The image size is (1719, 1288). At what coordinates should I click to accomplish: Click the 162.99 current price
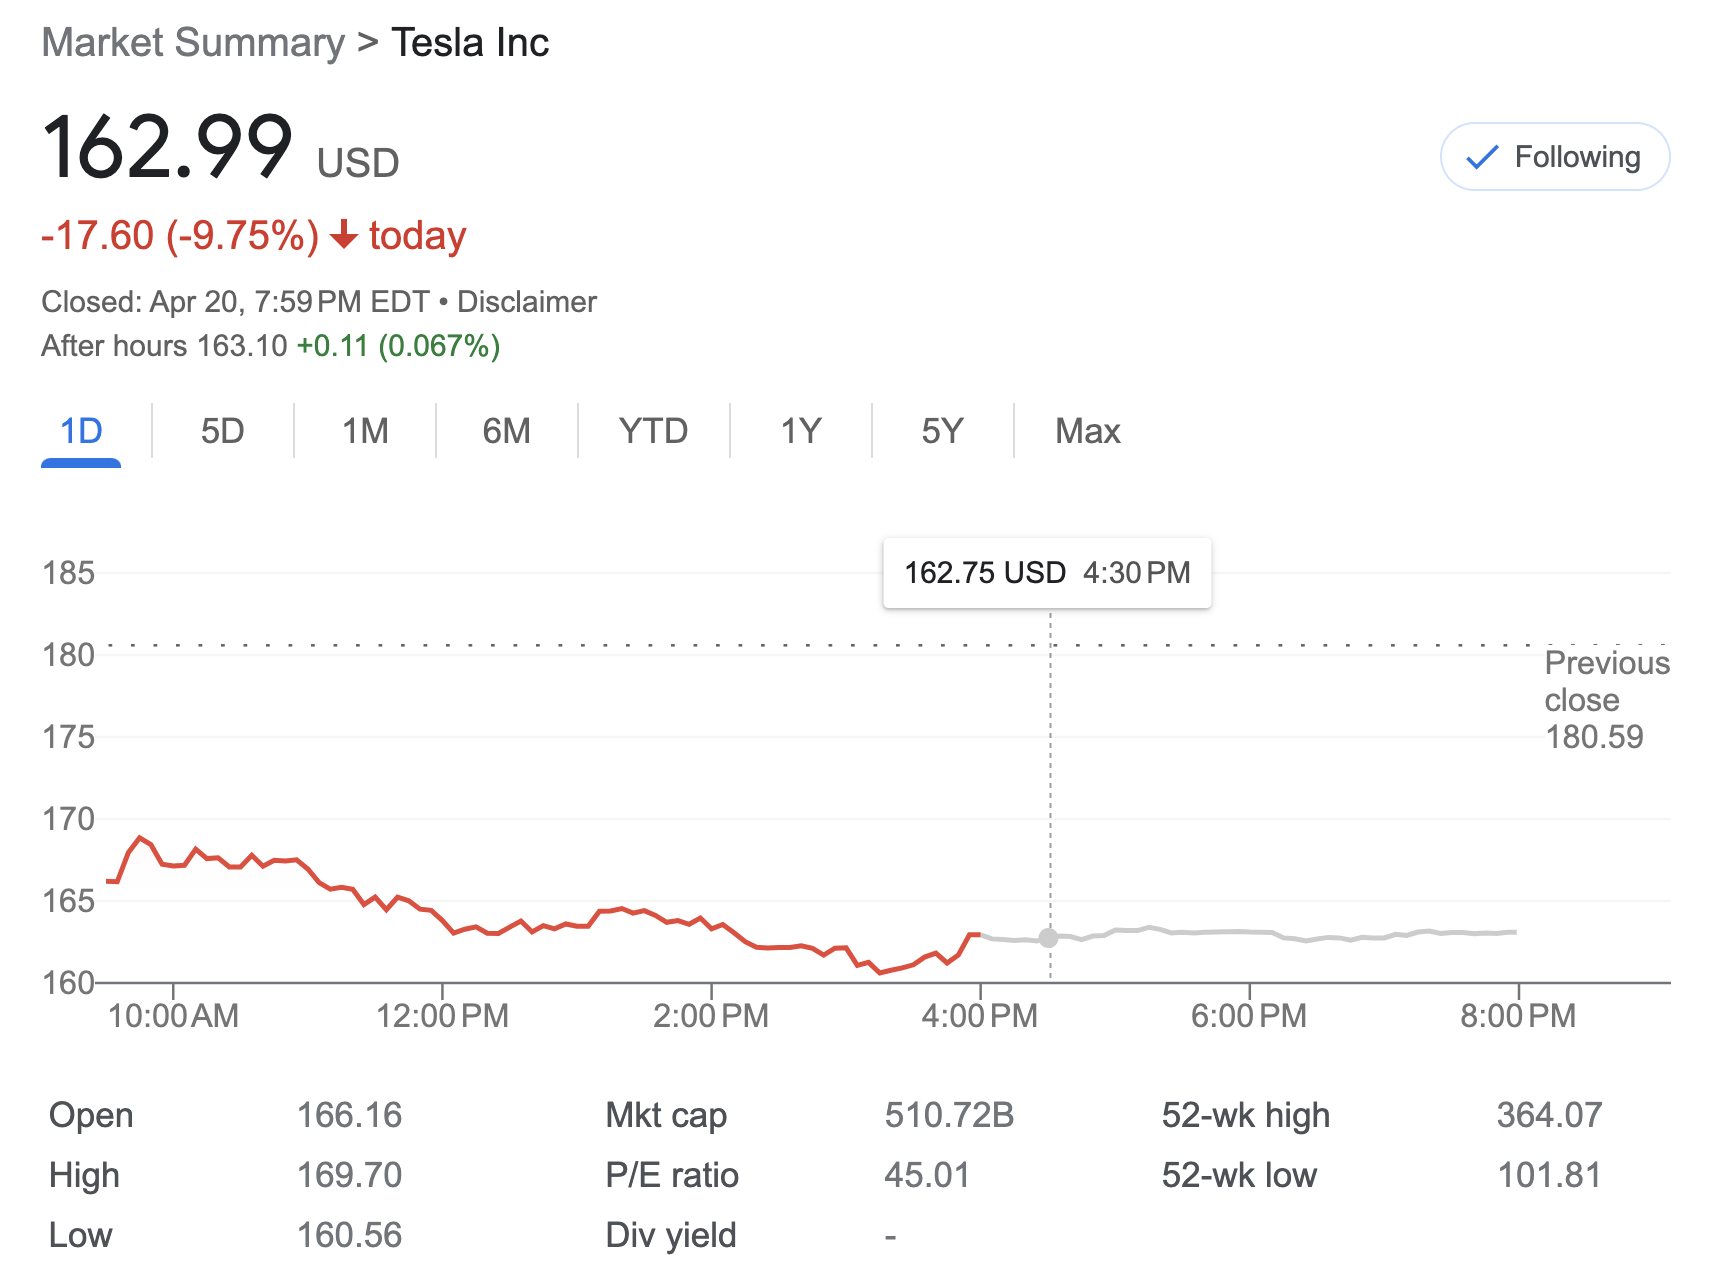click(x=167, y=147)
